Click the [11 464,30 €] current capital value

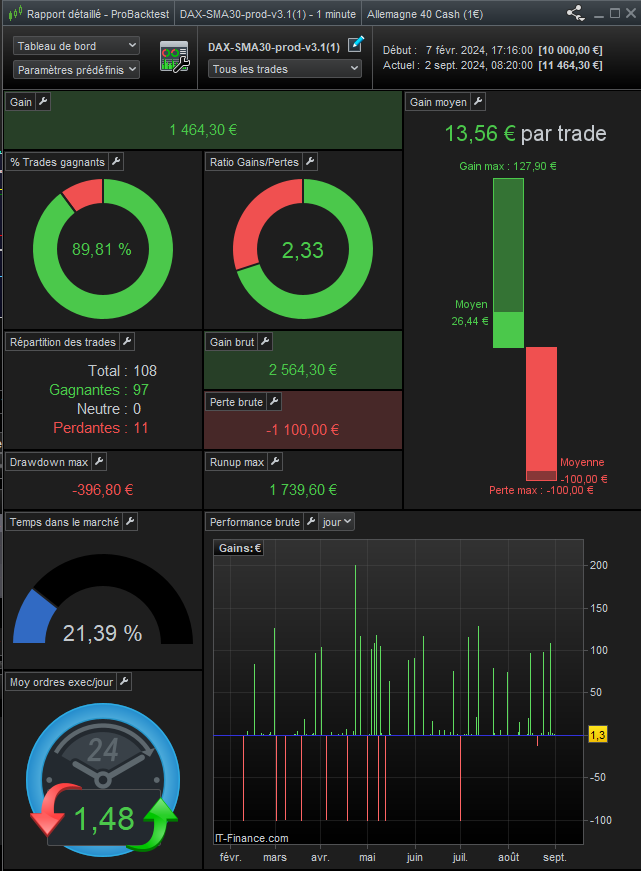[x=570, y=65]
